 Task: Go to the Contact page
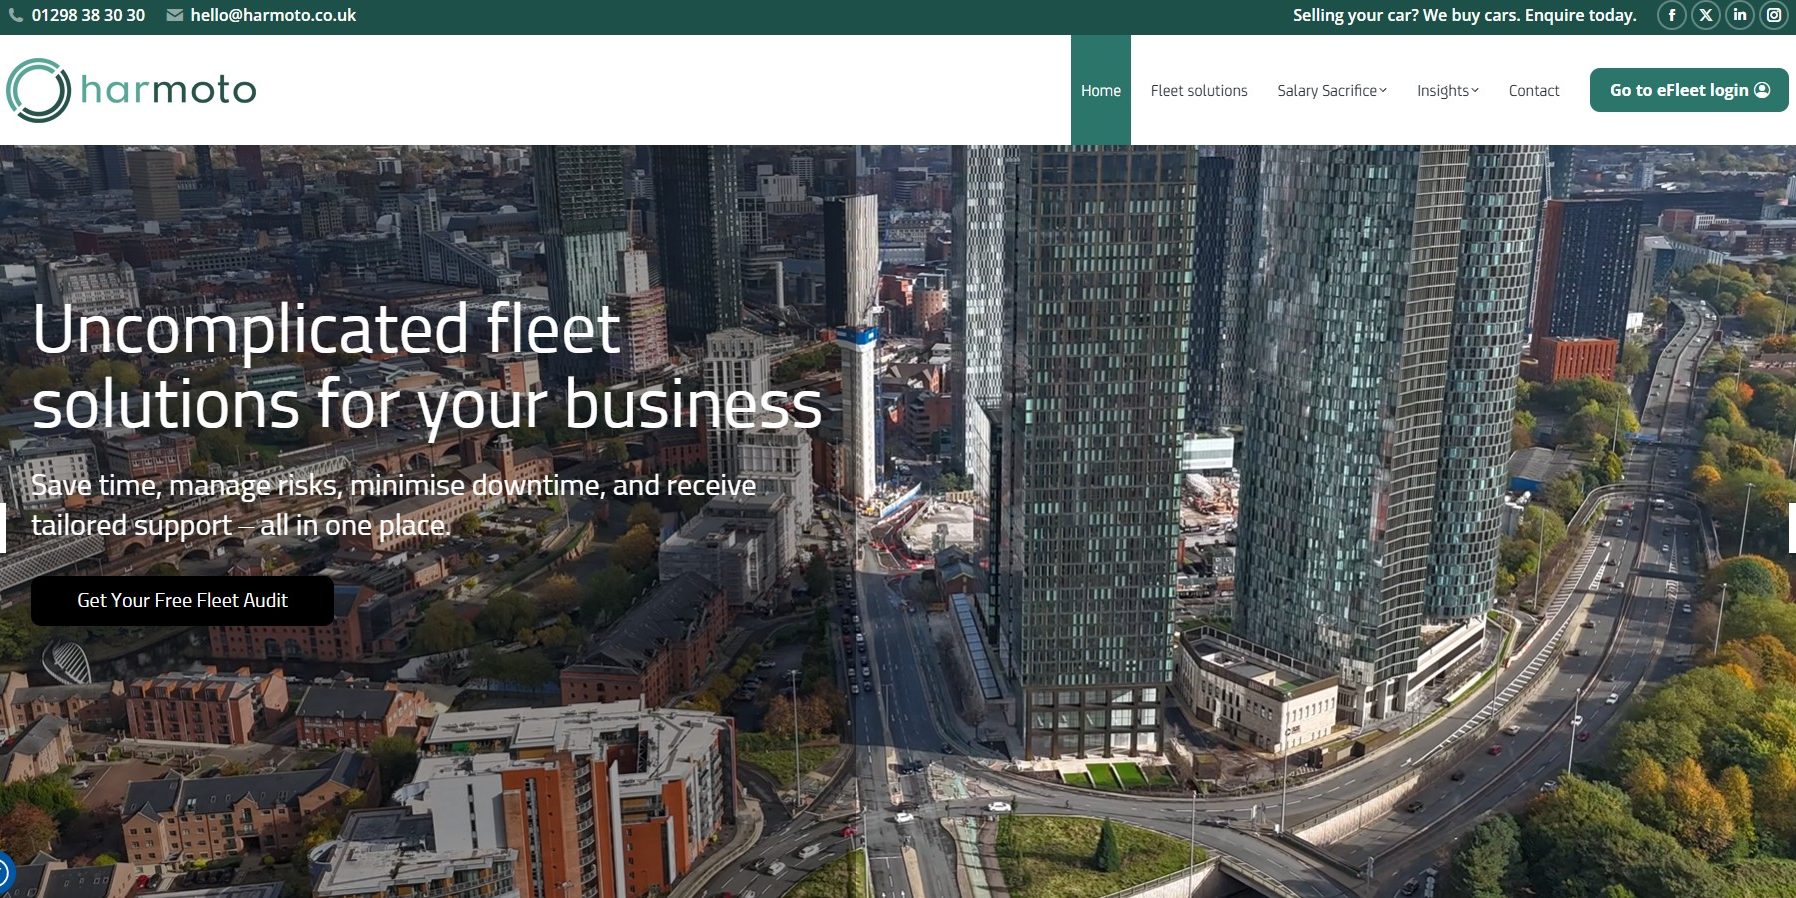point(1533,91)
